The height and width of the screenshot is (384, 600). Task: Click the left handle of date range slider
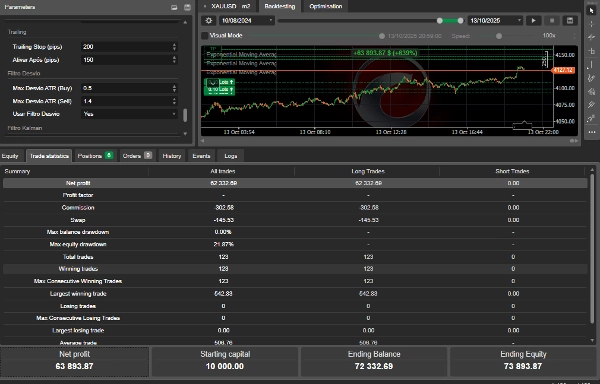(440, 21)
